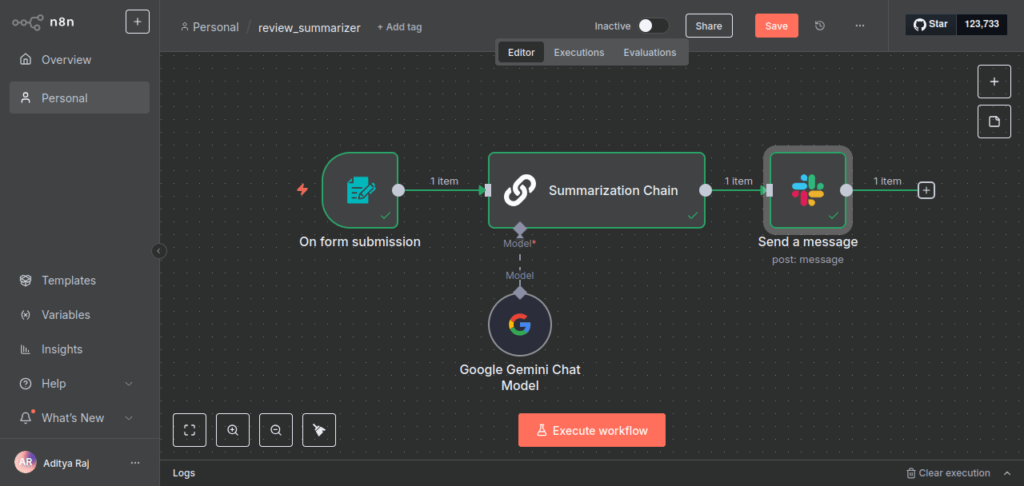This screenshot has height=486, width=1024.
Task: Fit workflow to view icon
Action: point(189,430)
